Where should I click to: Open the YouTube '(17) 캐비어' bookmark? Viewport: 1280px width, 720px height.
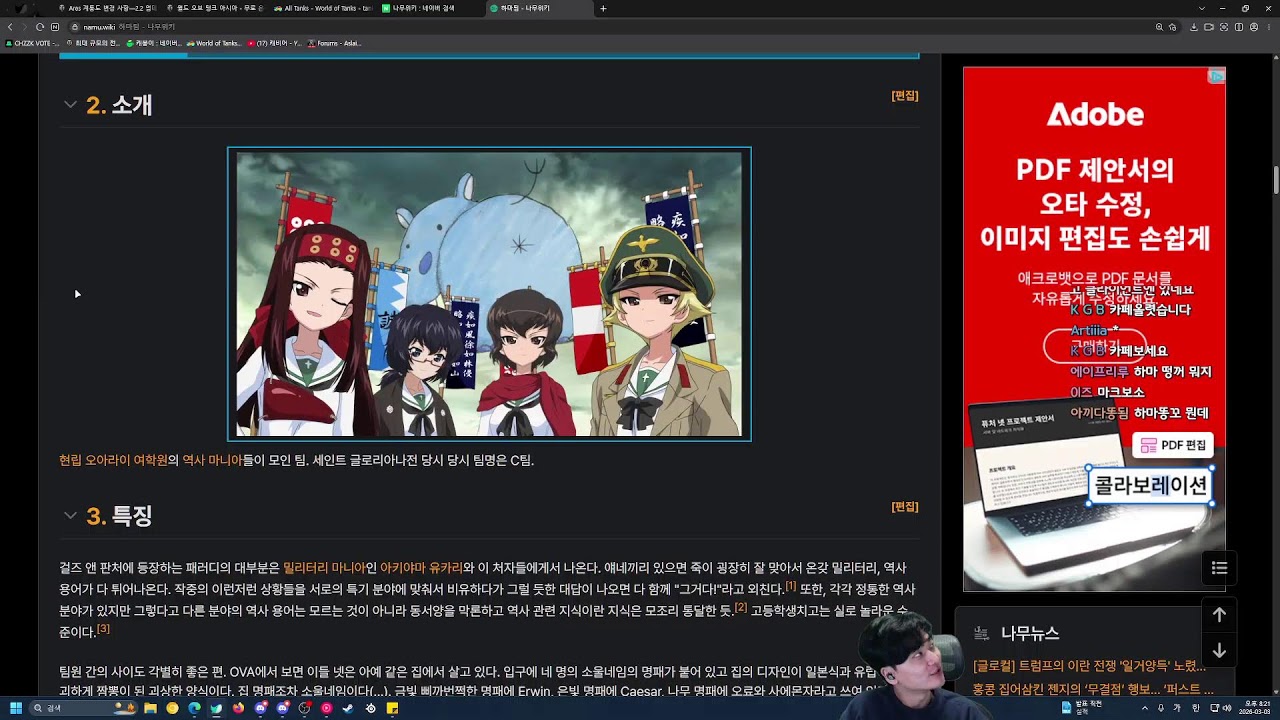(x=274, y=43)
